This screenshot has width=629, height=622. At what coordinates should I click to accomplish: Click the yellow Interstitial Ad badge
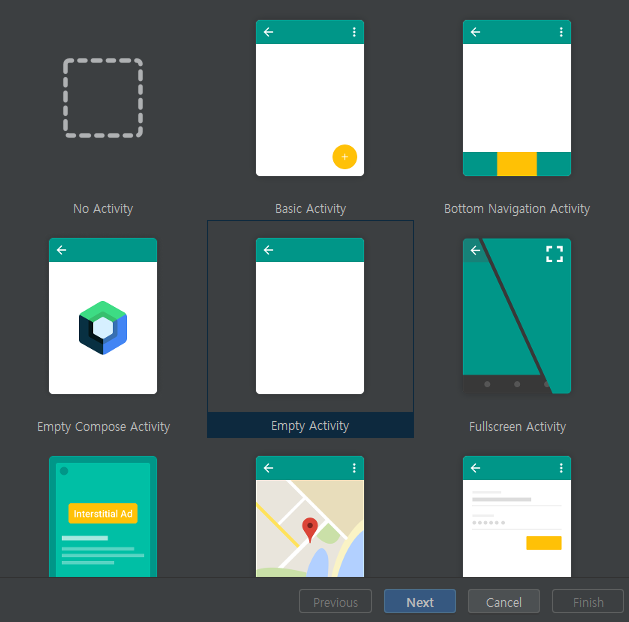click(x=103, y=513)
